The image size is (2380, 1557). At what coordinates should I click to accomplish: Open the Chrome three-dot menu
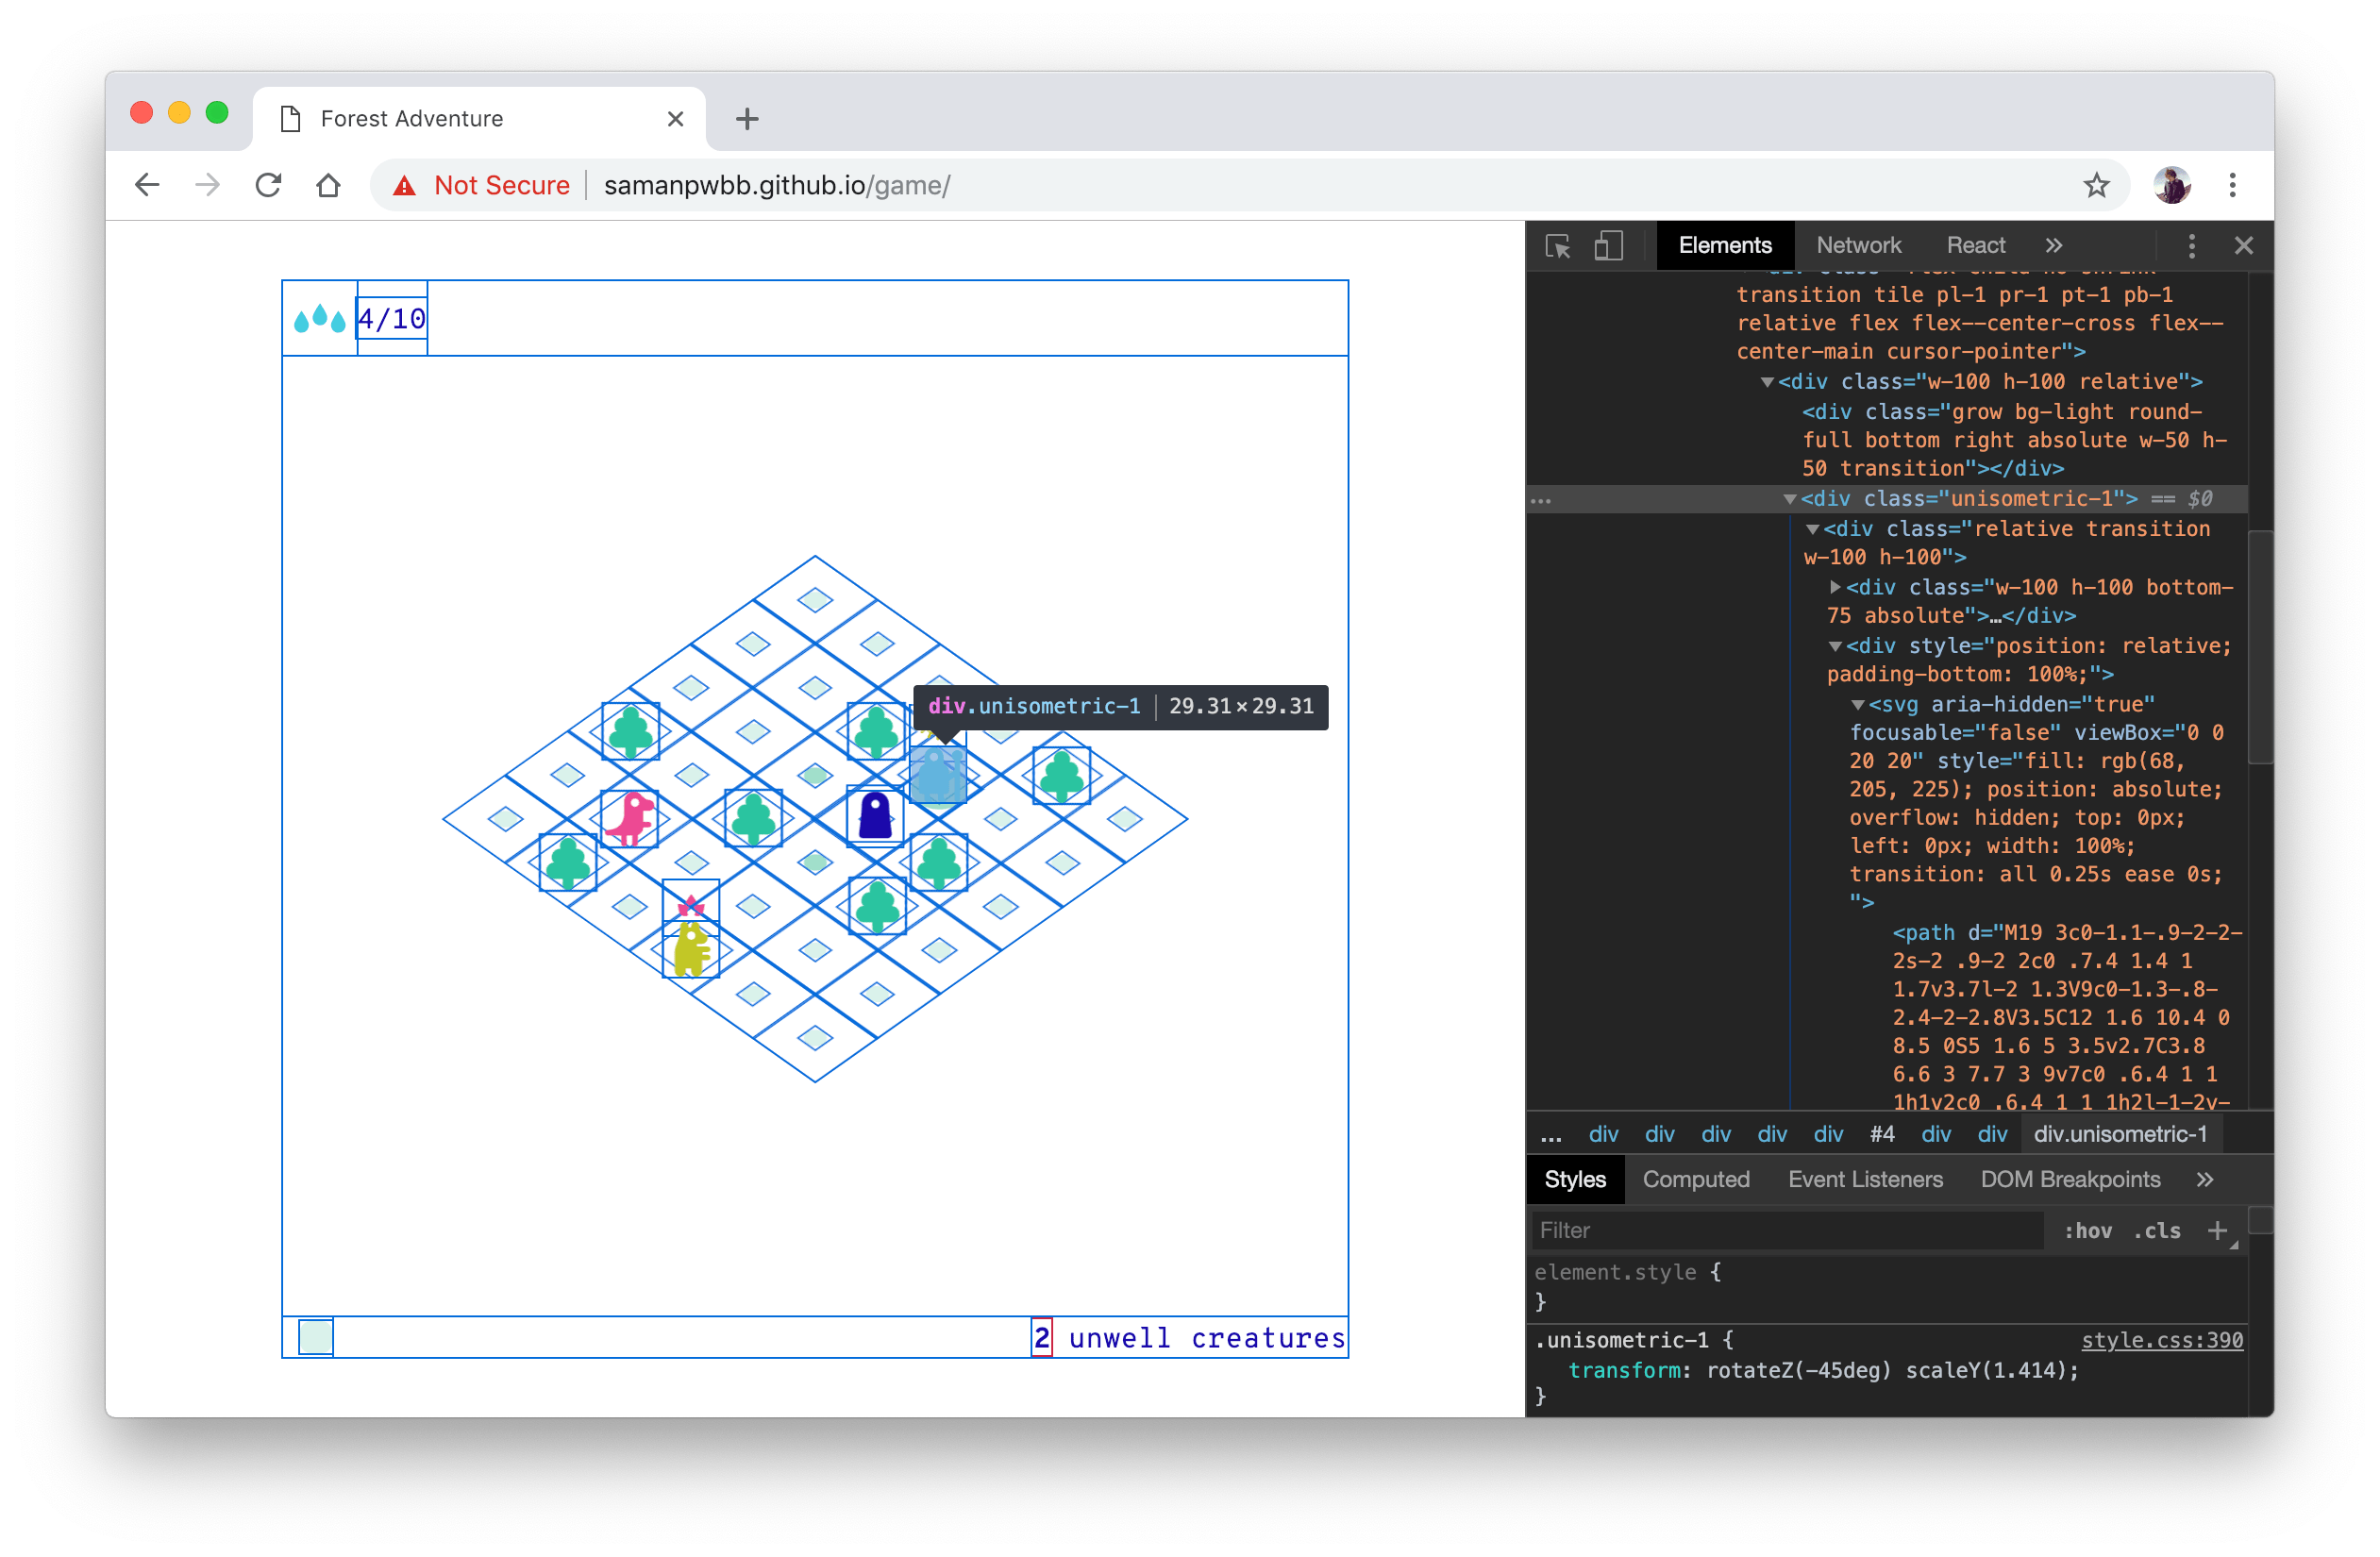pos(2232,185)
